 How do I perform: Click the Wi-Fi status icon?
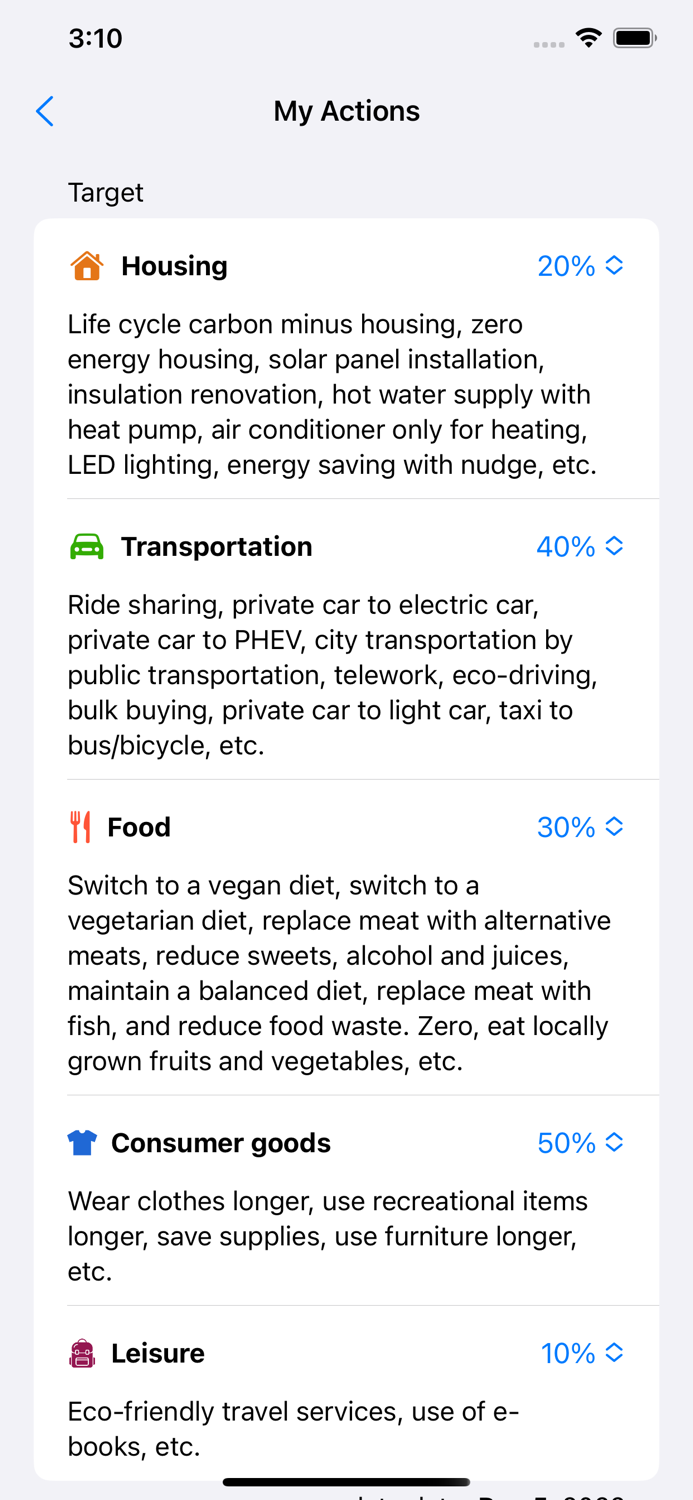588,37
